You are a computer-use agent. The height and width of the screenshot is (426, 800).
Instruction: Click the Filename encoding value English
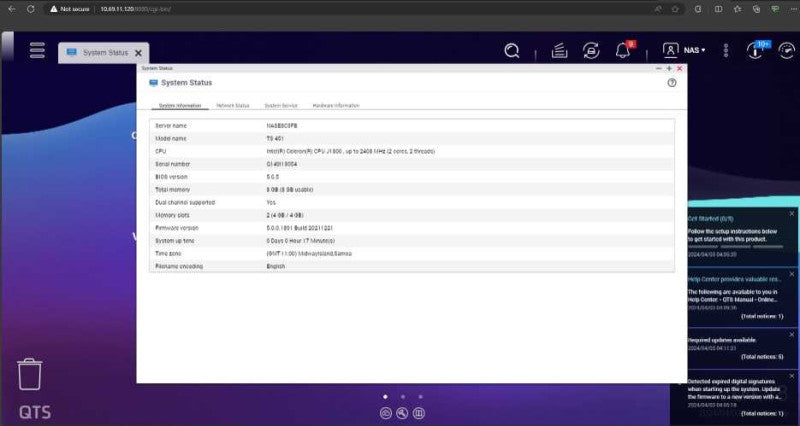[x=276, y=266]
